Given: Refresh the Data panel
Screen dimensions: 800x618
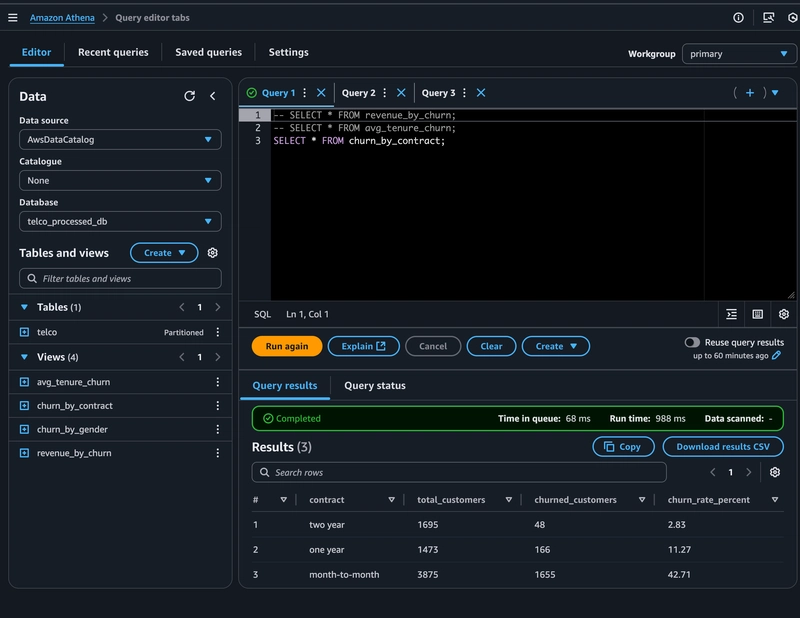Looking at the screenshot, I should click(x=190, y=96).
